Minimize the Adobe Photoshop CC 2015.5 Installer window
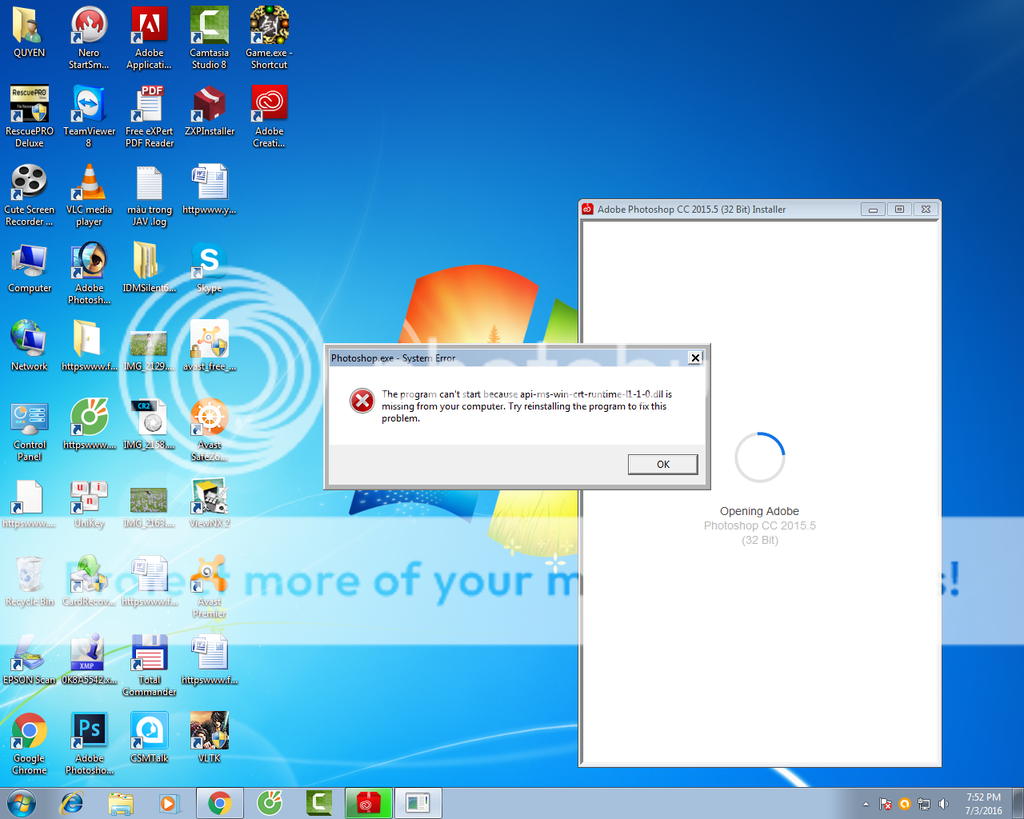Image resolution: width=1024 pixels, height=819 pixels. click(x=872, y=210)
